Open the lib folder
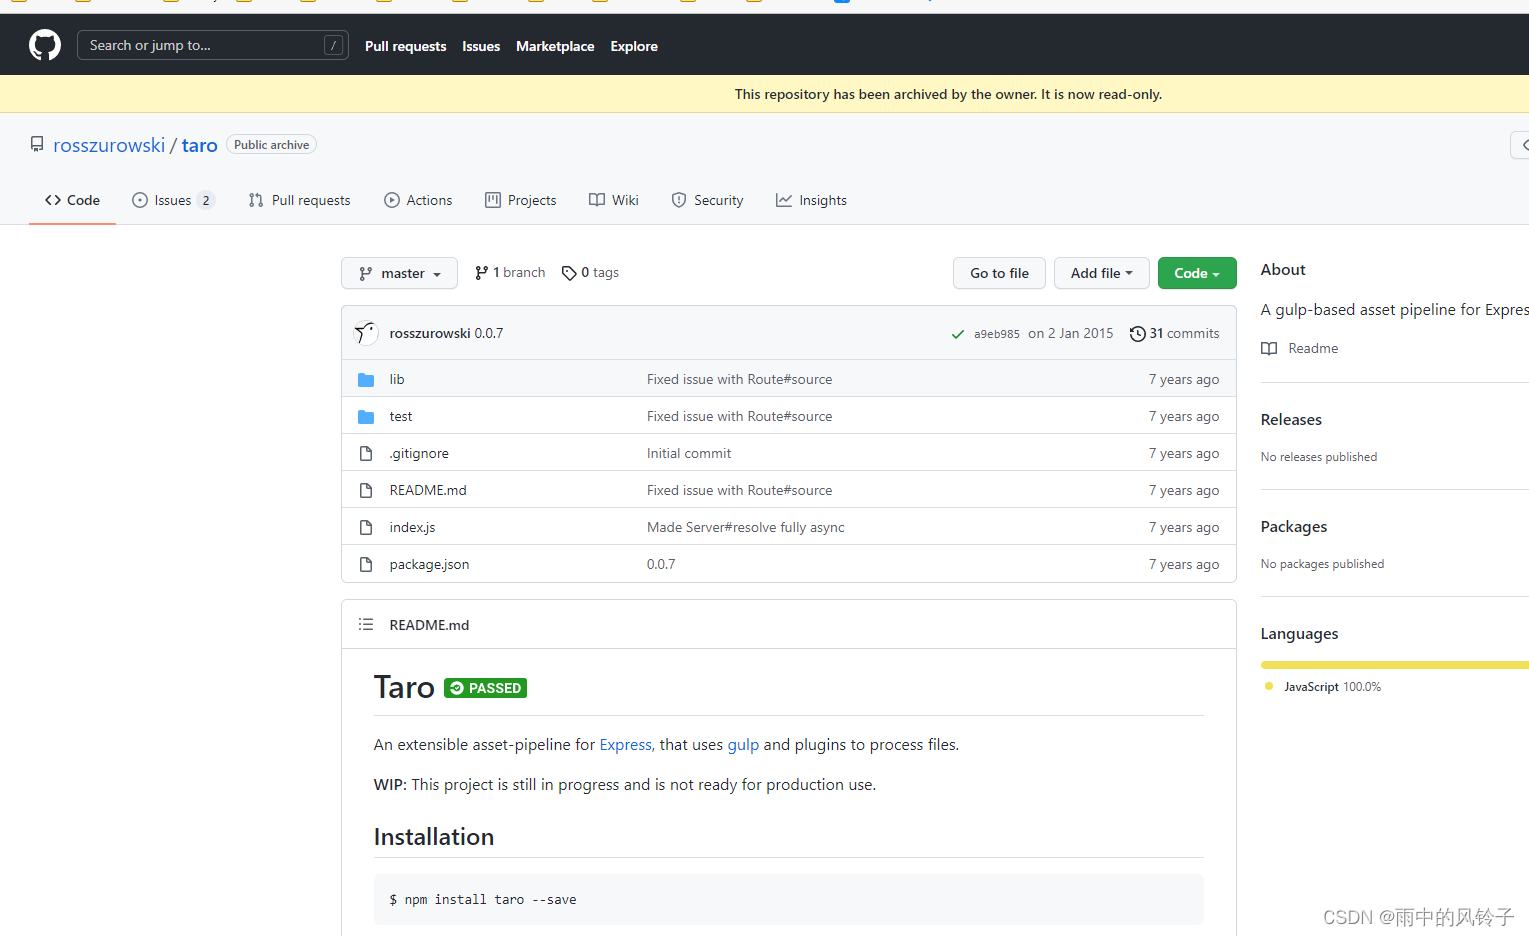Image resolution: width=1529 pixels, height=936 pixels. tap(397, 379)
